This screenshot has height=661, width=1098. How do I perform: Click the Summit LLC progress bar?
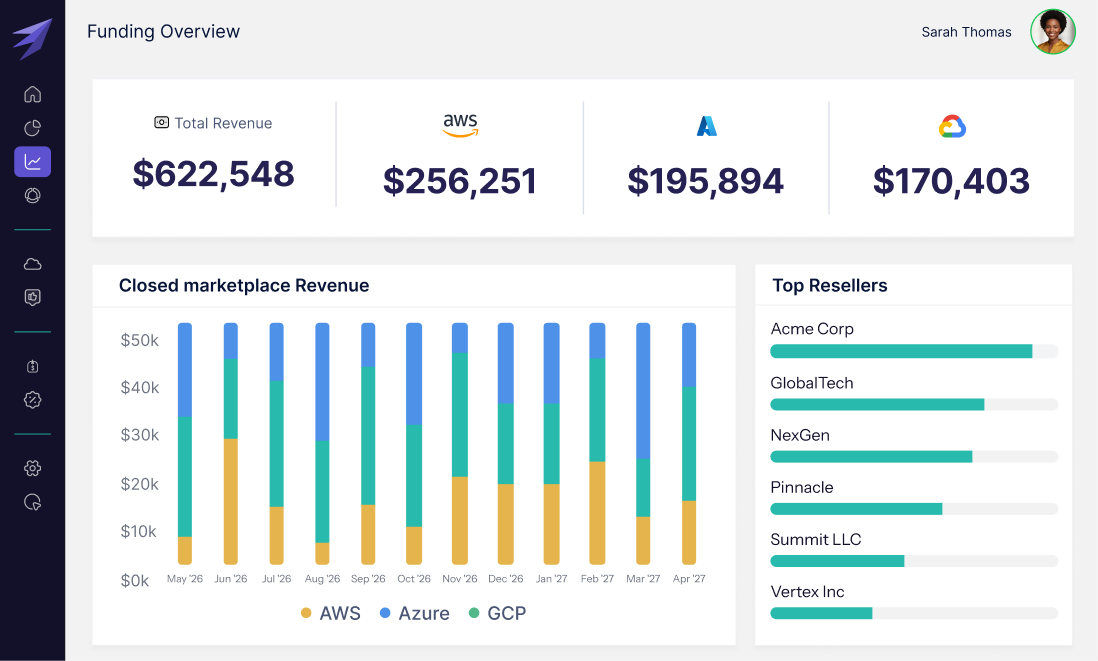coord(914,561)
